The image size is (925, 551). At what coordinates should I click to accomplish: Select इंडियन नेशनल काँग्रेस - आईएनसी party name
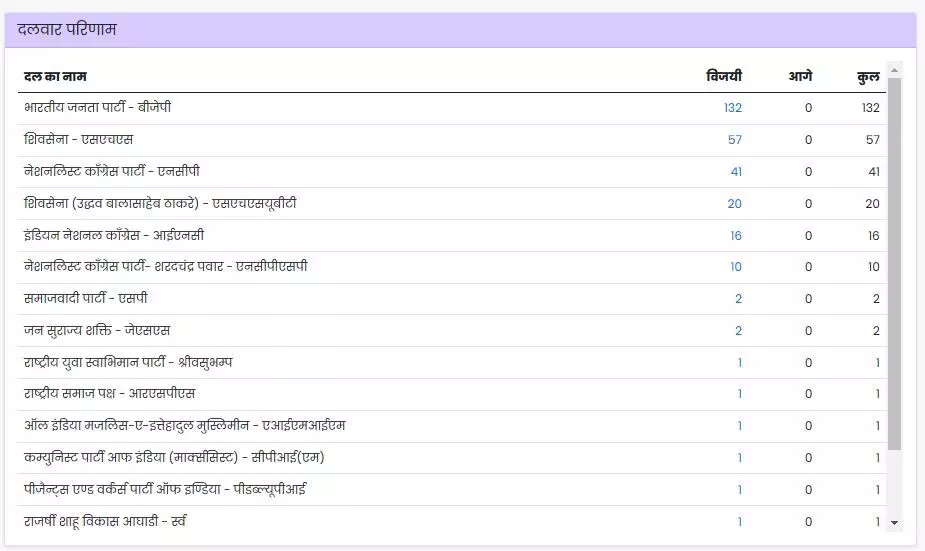[x=114, y=235]
